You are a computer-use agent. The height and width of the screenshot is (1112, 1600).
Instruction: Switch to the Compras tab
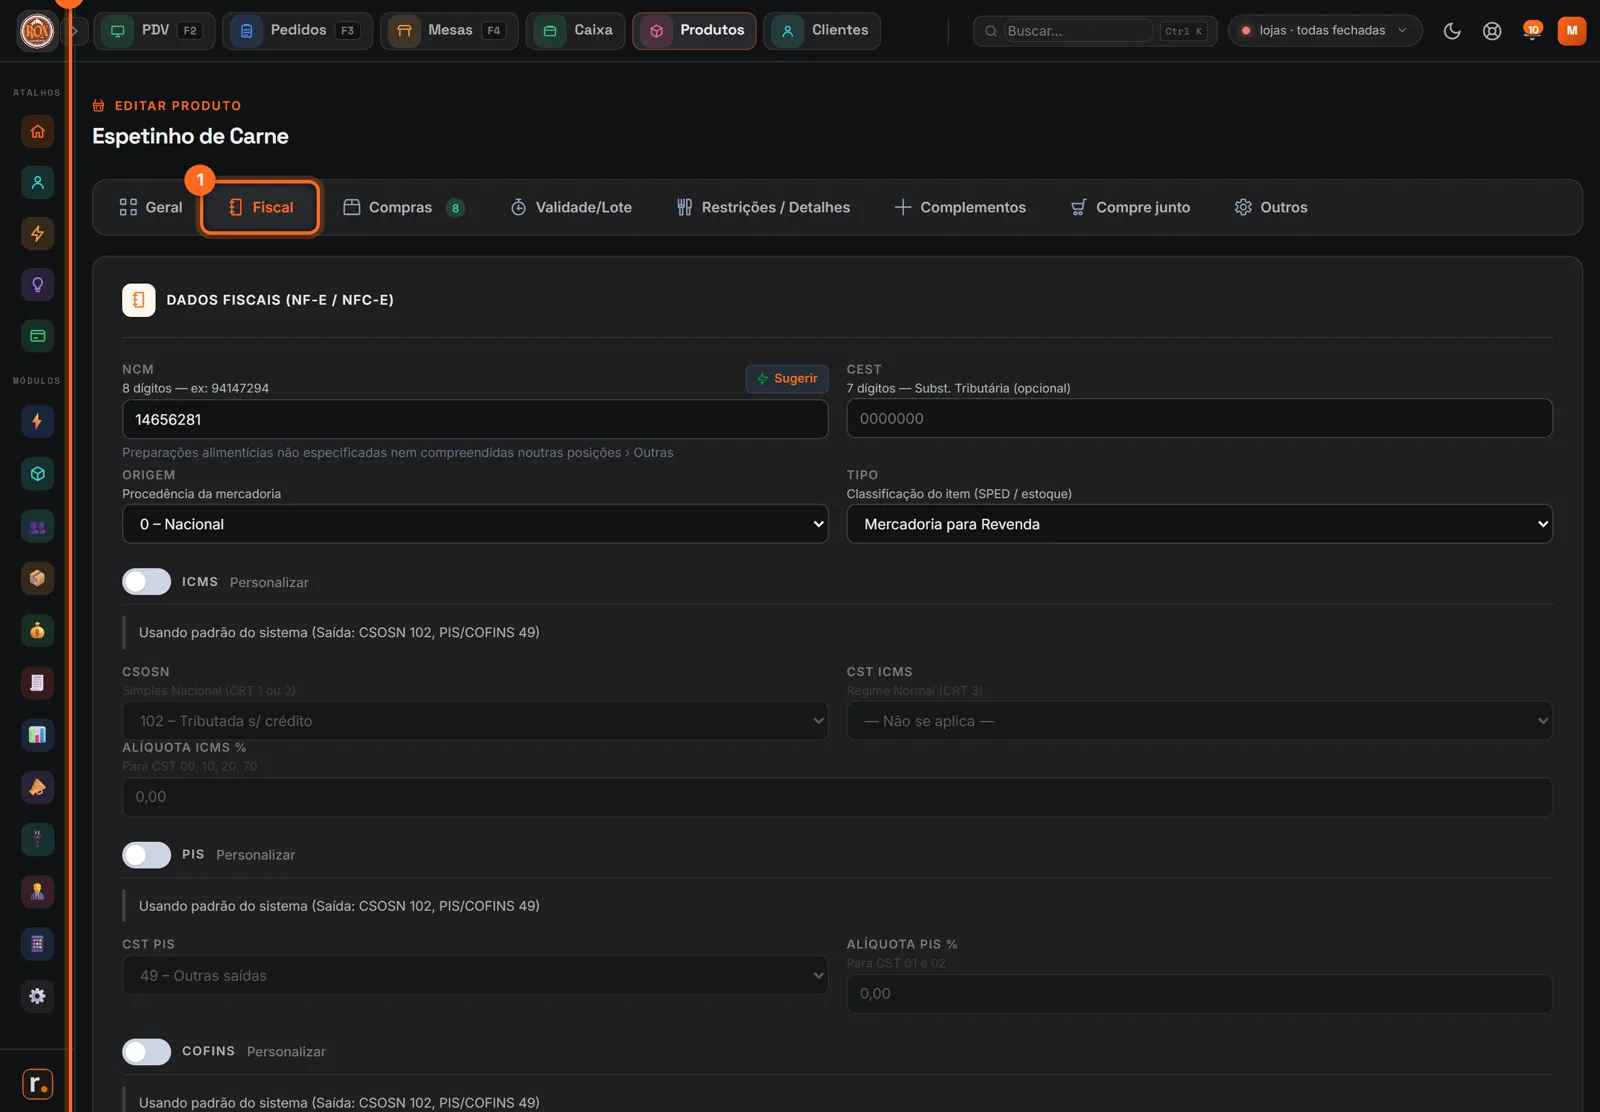pyautogui.click(x=403, y=207)
